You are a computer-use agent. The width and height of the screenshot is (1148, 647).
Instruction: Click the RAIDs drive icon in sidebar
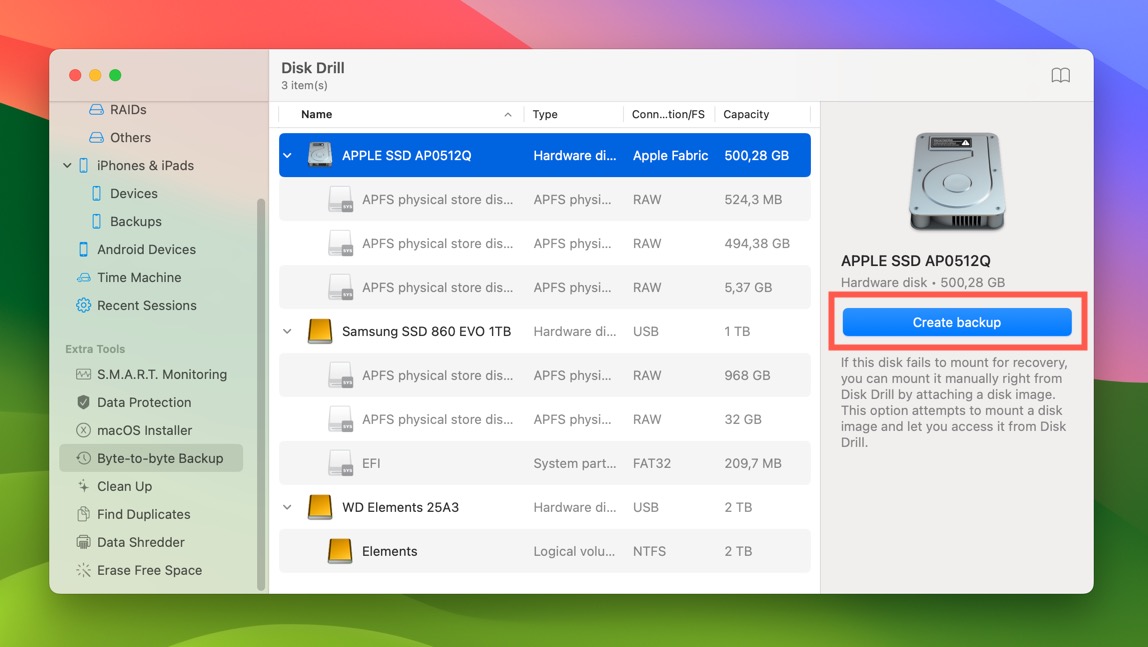96,110
